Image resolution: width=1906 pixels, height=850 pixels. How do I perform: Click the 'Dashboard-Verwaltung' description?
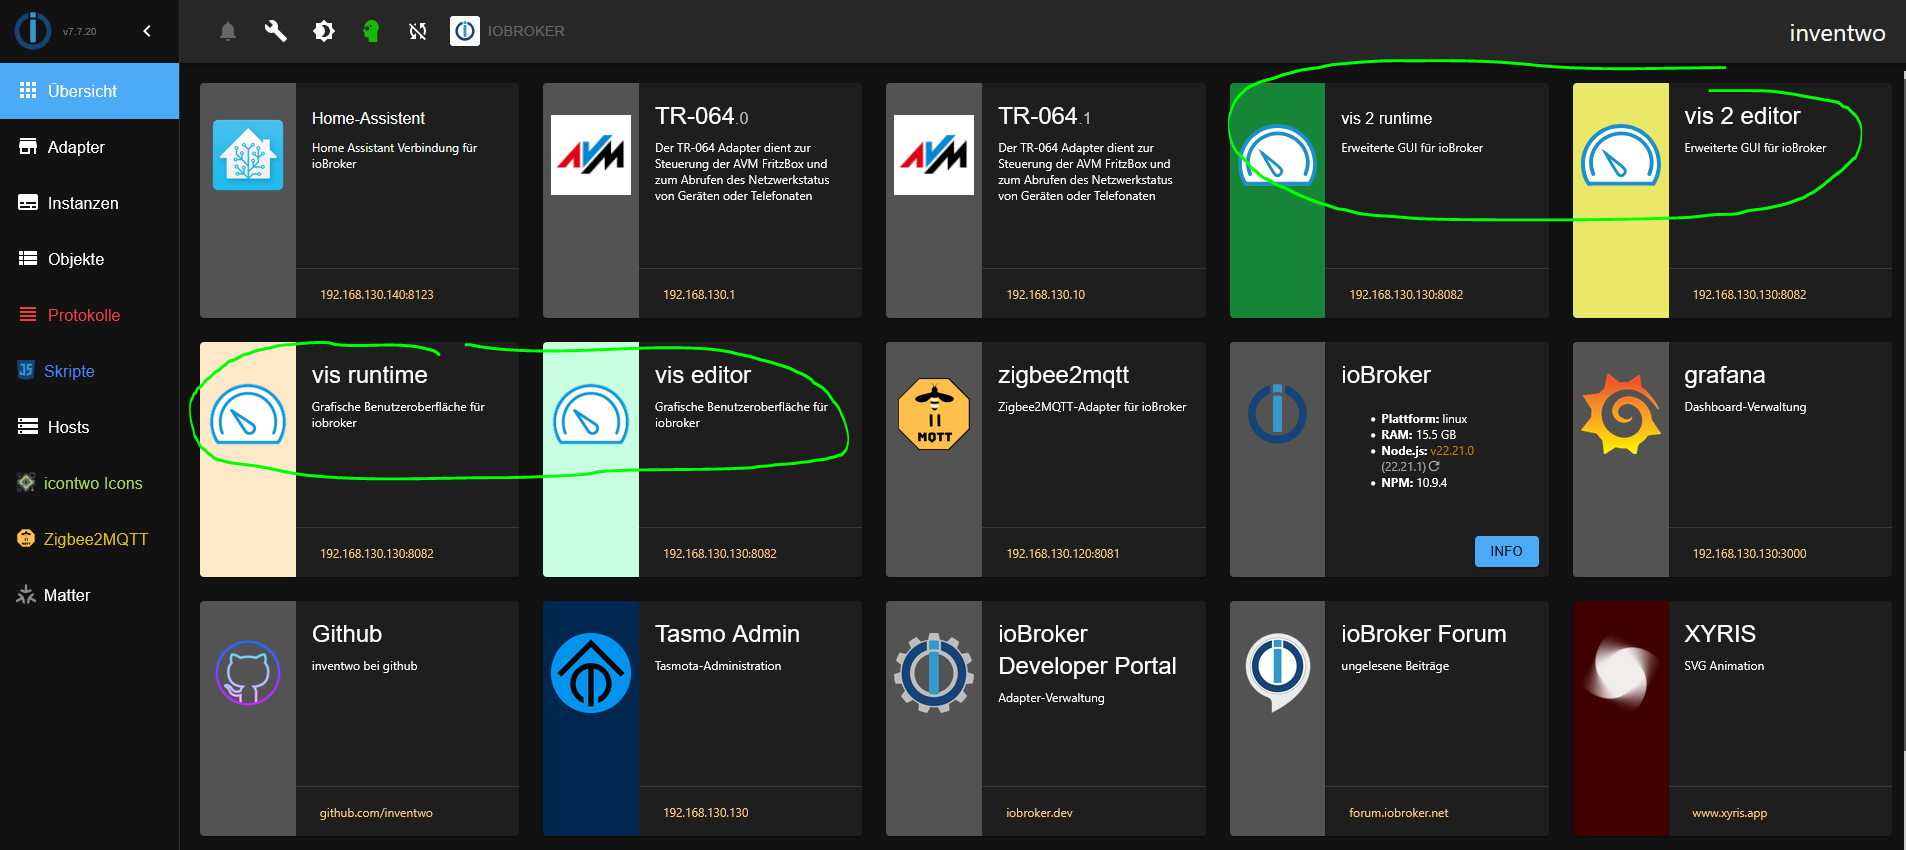tap(1745, 407)
